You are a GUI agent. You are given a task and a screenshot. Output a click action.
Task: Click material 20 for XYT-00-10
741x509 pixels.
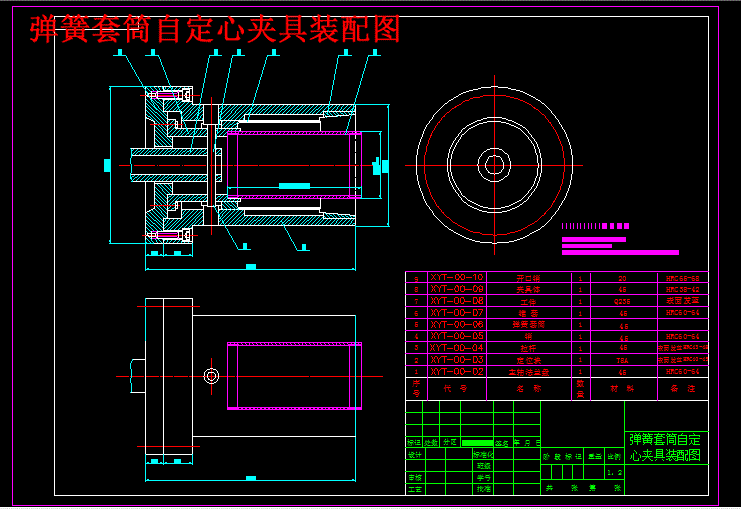coord(622,278)
